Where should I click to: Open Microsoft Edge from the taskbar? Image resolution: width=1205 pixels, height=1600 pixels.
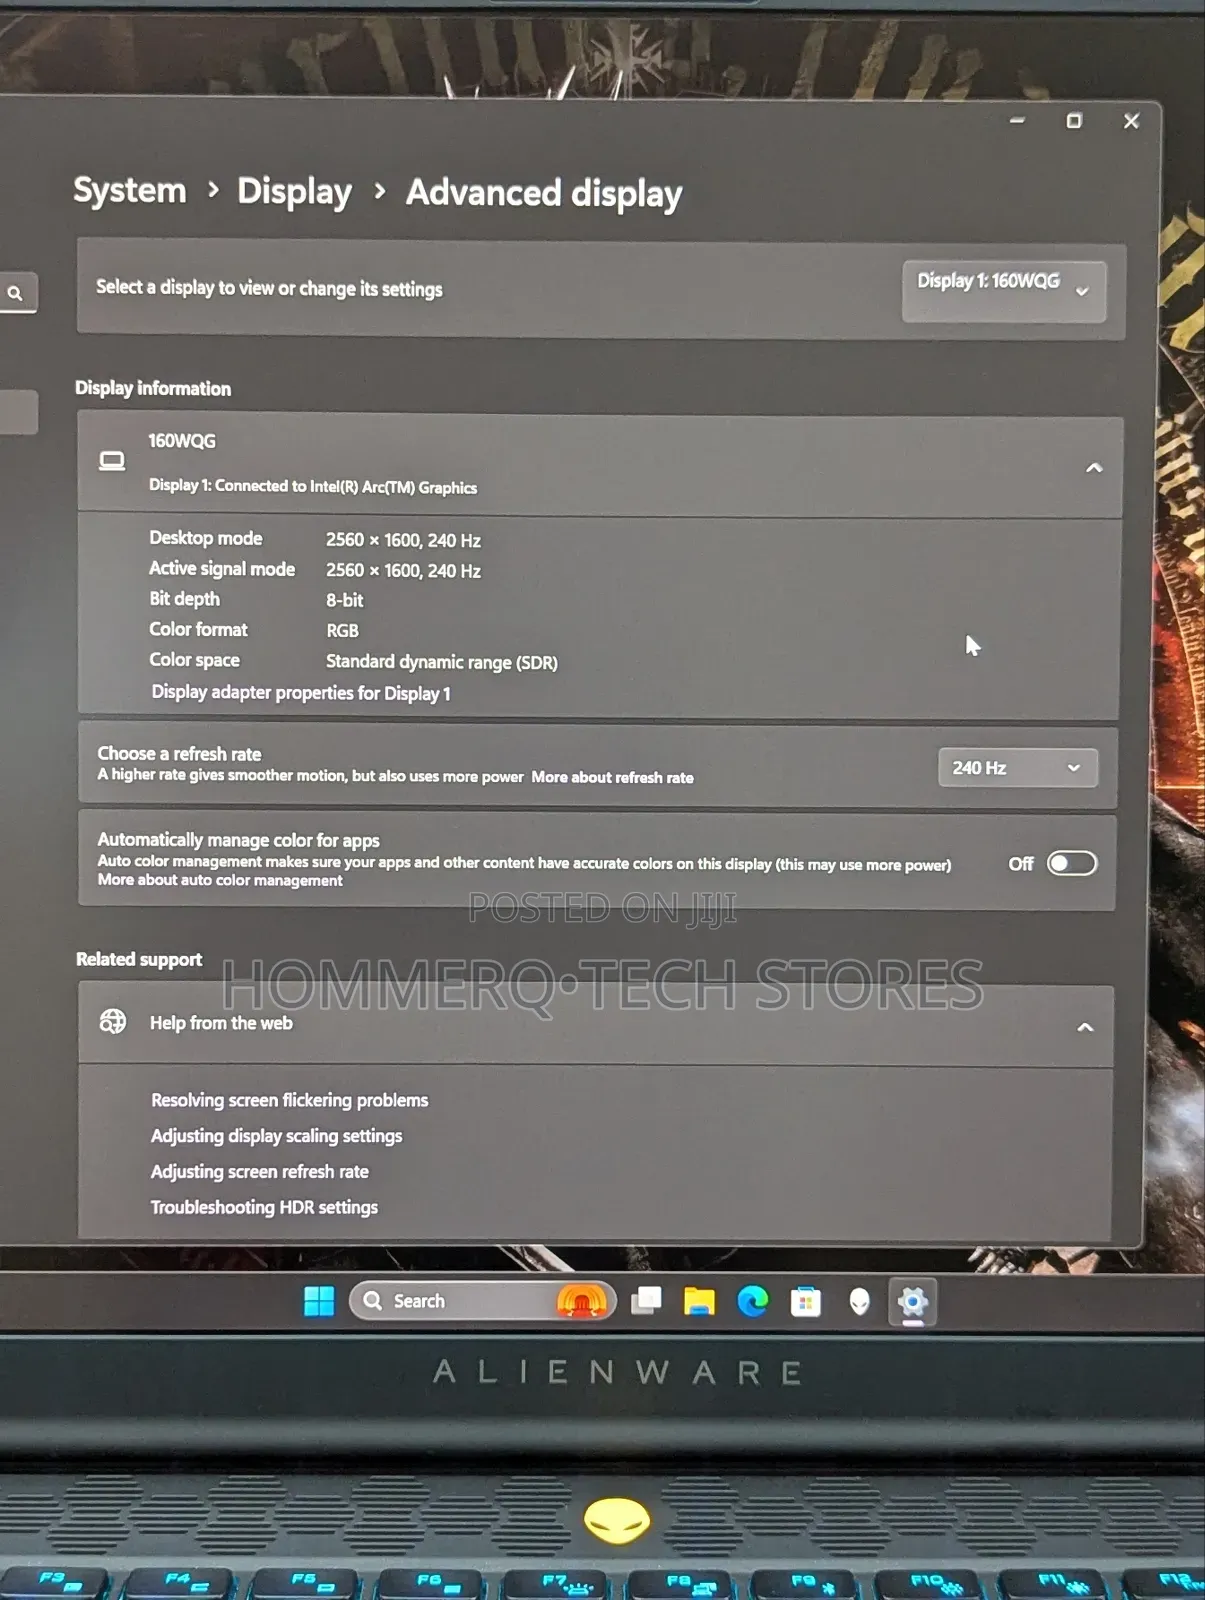[752, 1301]
